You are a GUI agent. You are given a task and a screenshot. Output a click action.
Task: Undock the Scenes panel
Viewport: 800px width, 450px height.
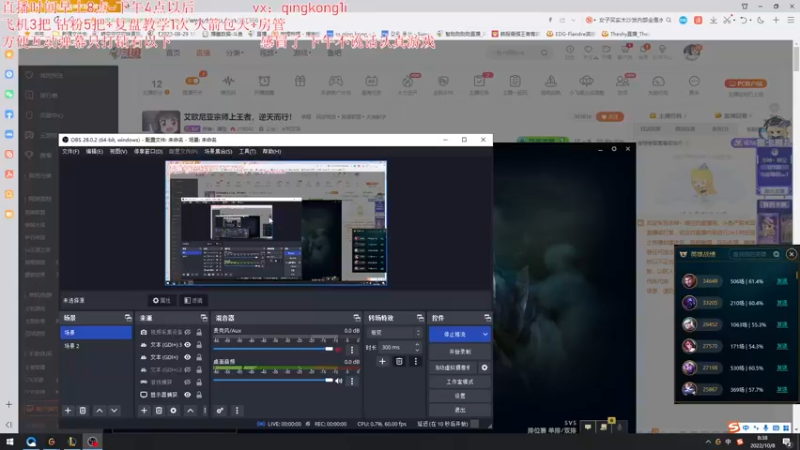click(x=128, y=318)
